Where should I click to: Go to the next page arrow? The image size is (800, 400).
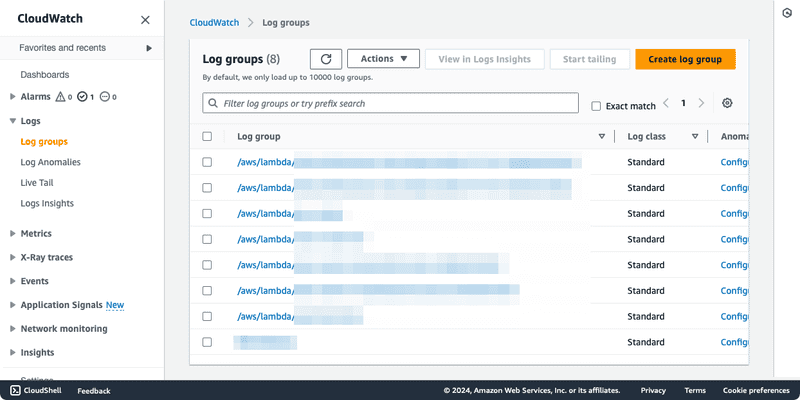coord(701,103)
